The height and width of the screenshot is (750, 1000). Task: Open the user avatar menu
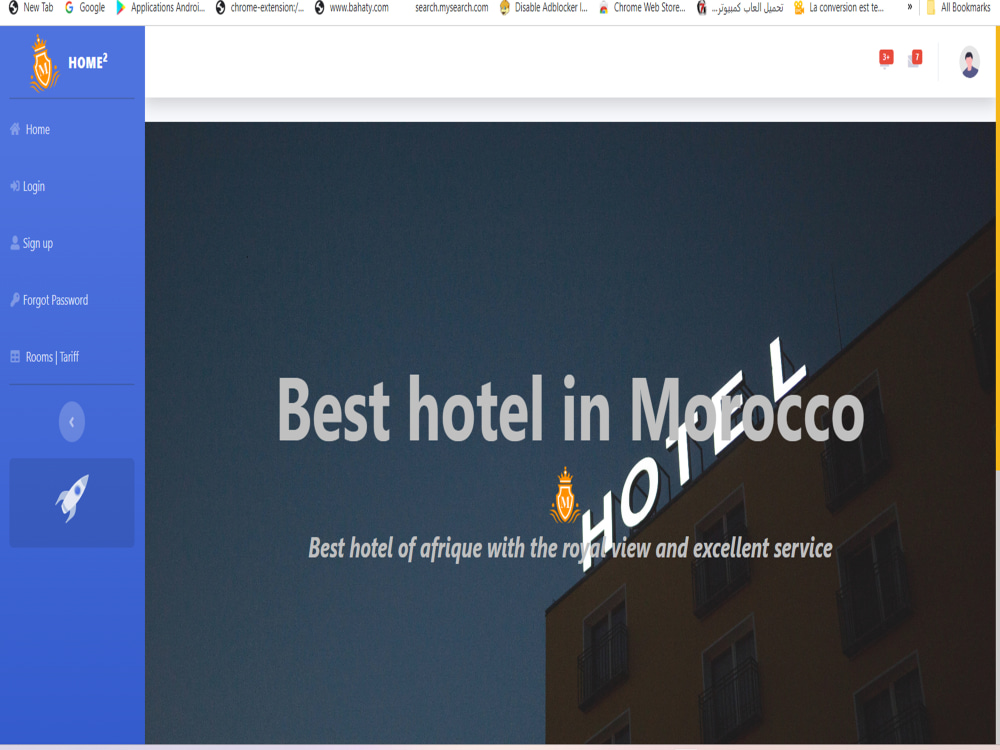(969, 62)
